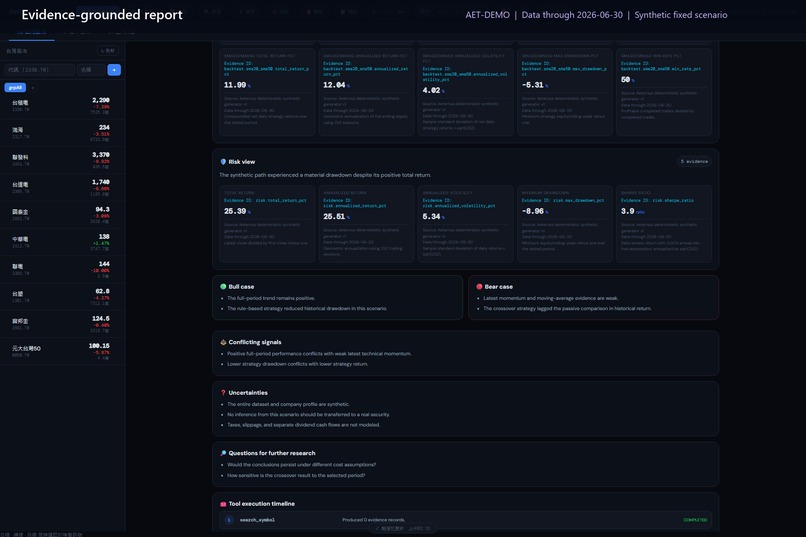Viewport: 806px width, 537px height.
Task: Select the watchlist row priced 1,740
Action: [62, 188]
